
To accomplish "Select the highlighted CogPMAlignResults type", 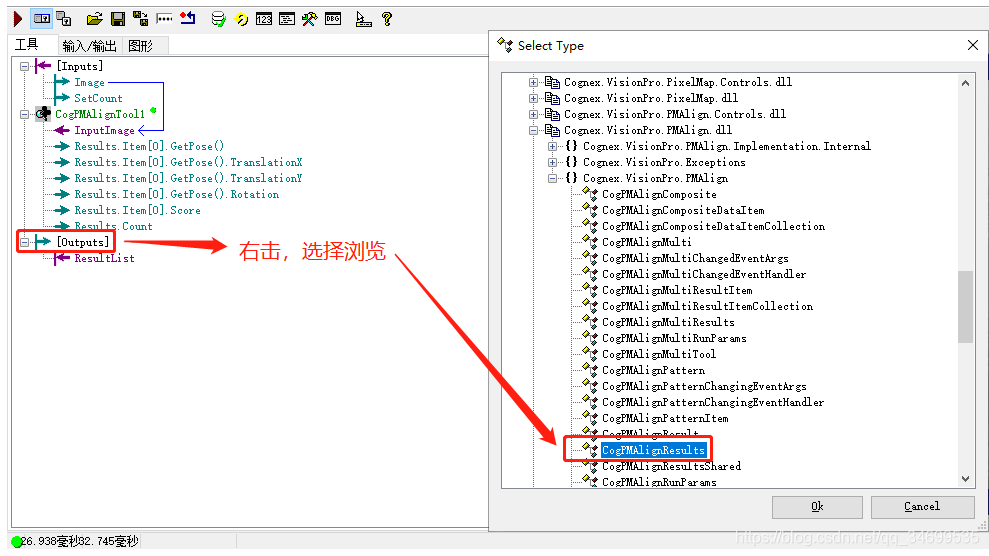I will [x=653, y=450].
